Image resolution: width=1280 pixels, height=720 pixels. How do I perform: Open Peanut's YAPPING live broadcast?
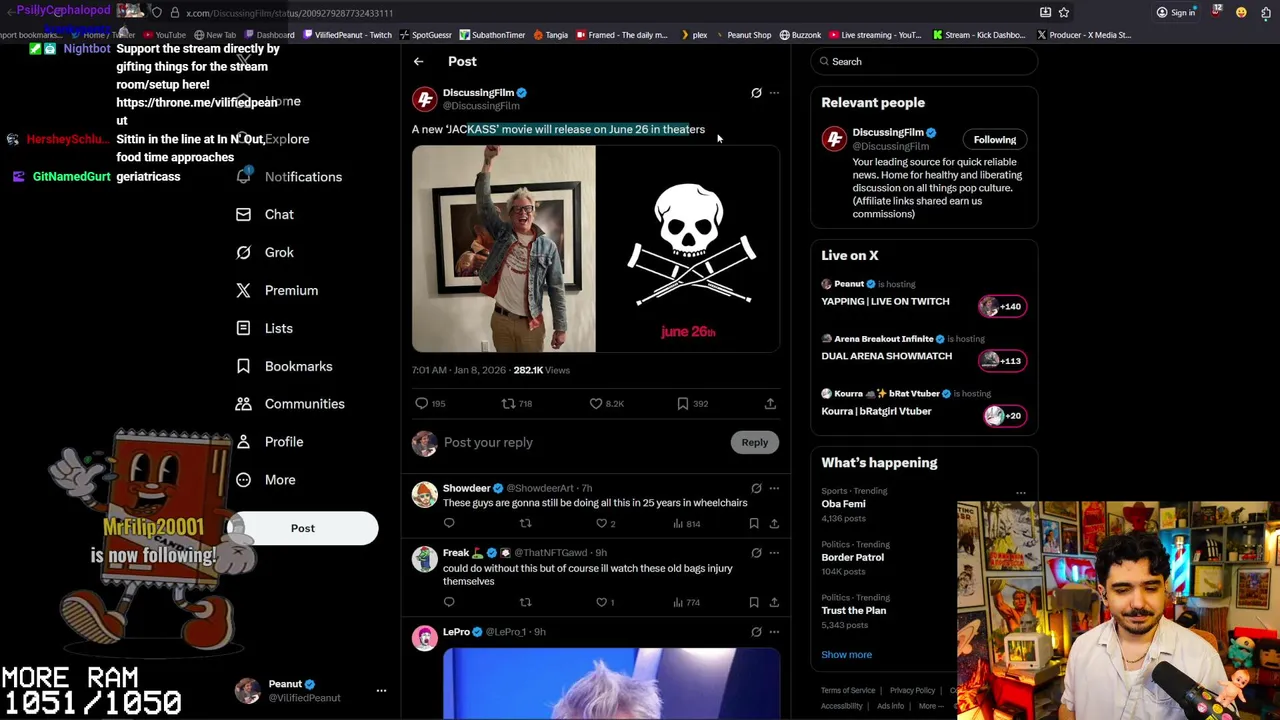(924, 297)
